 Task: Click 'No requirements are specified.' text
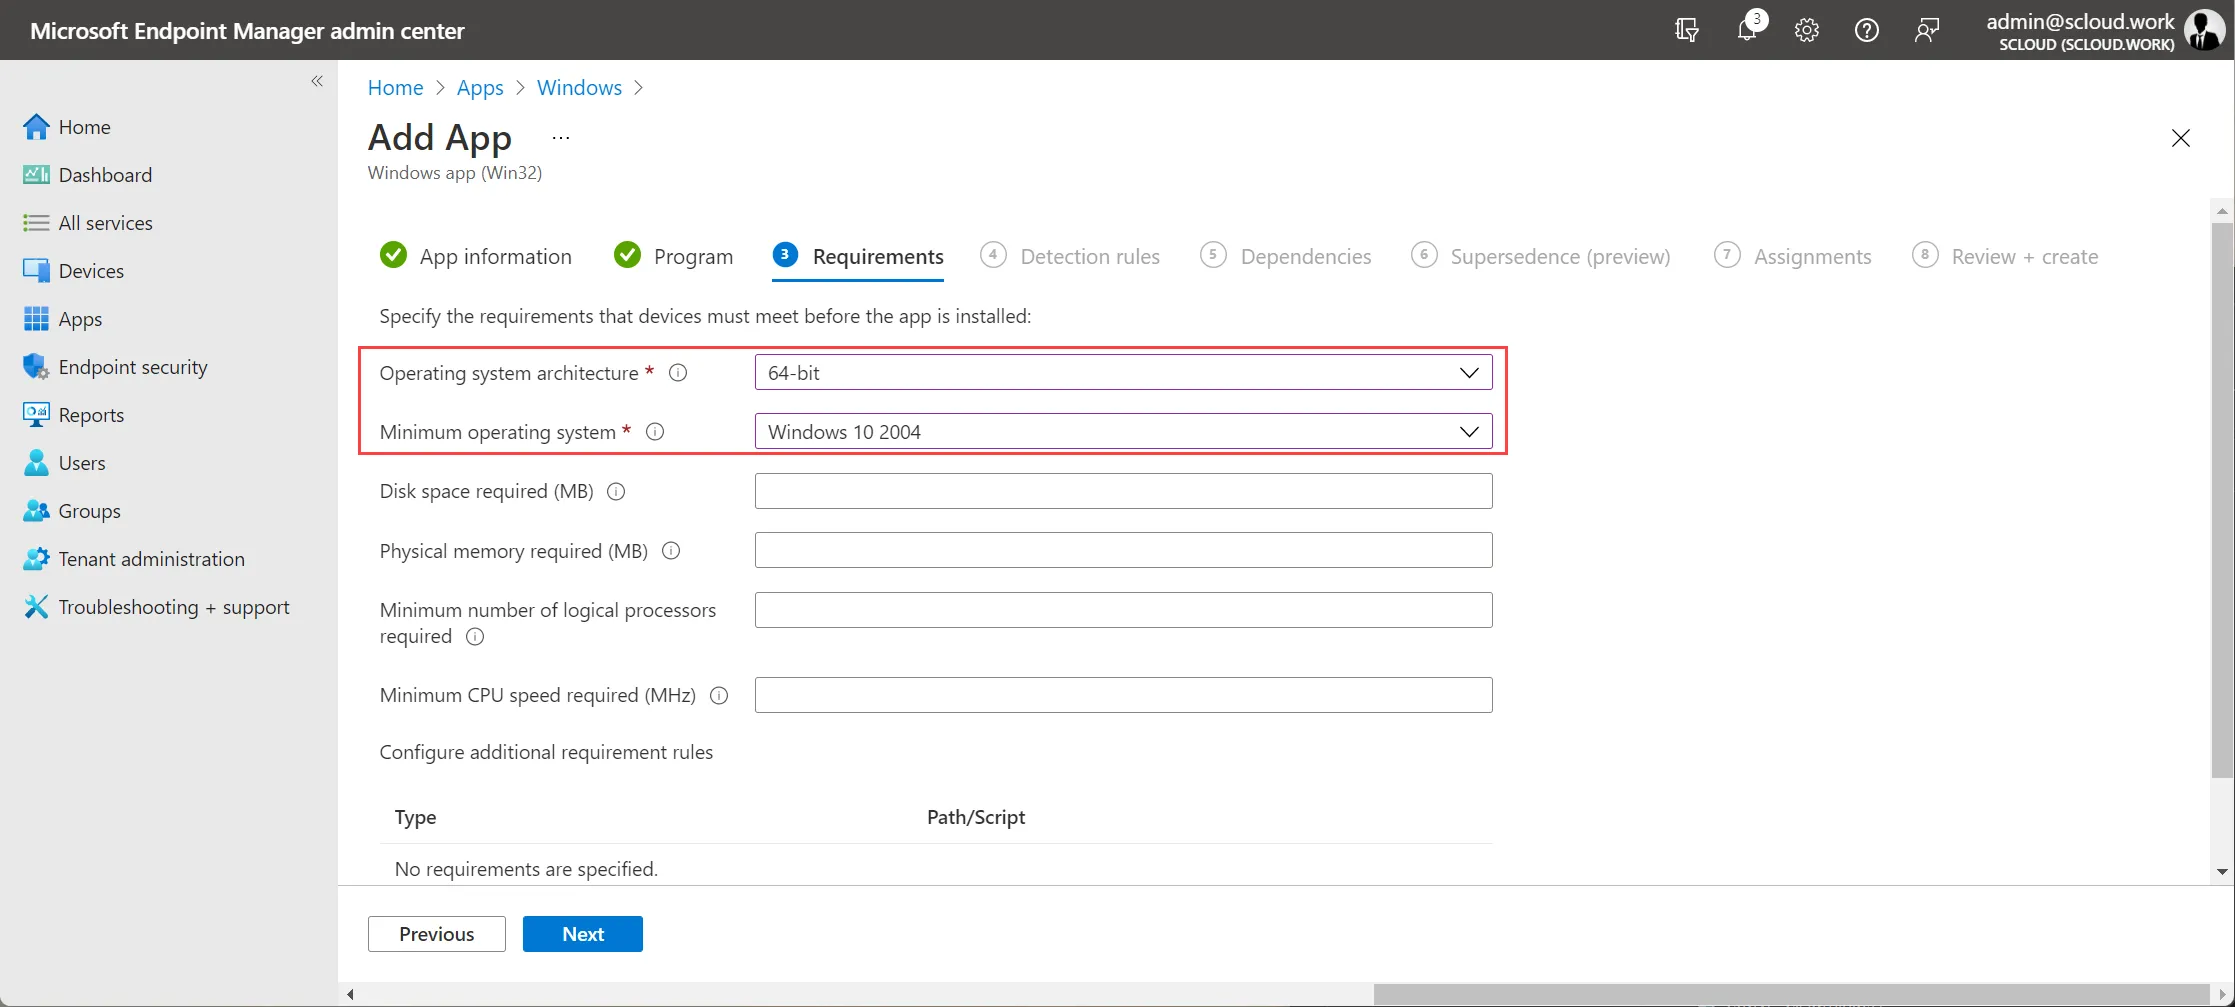click(526, 869)
